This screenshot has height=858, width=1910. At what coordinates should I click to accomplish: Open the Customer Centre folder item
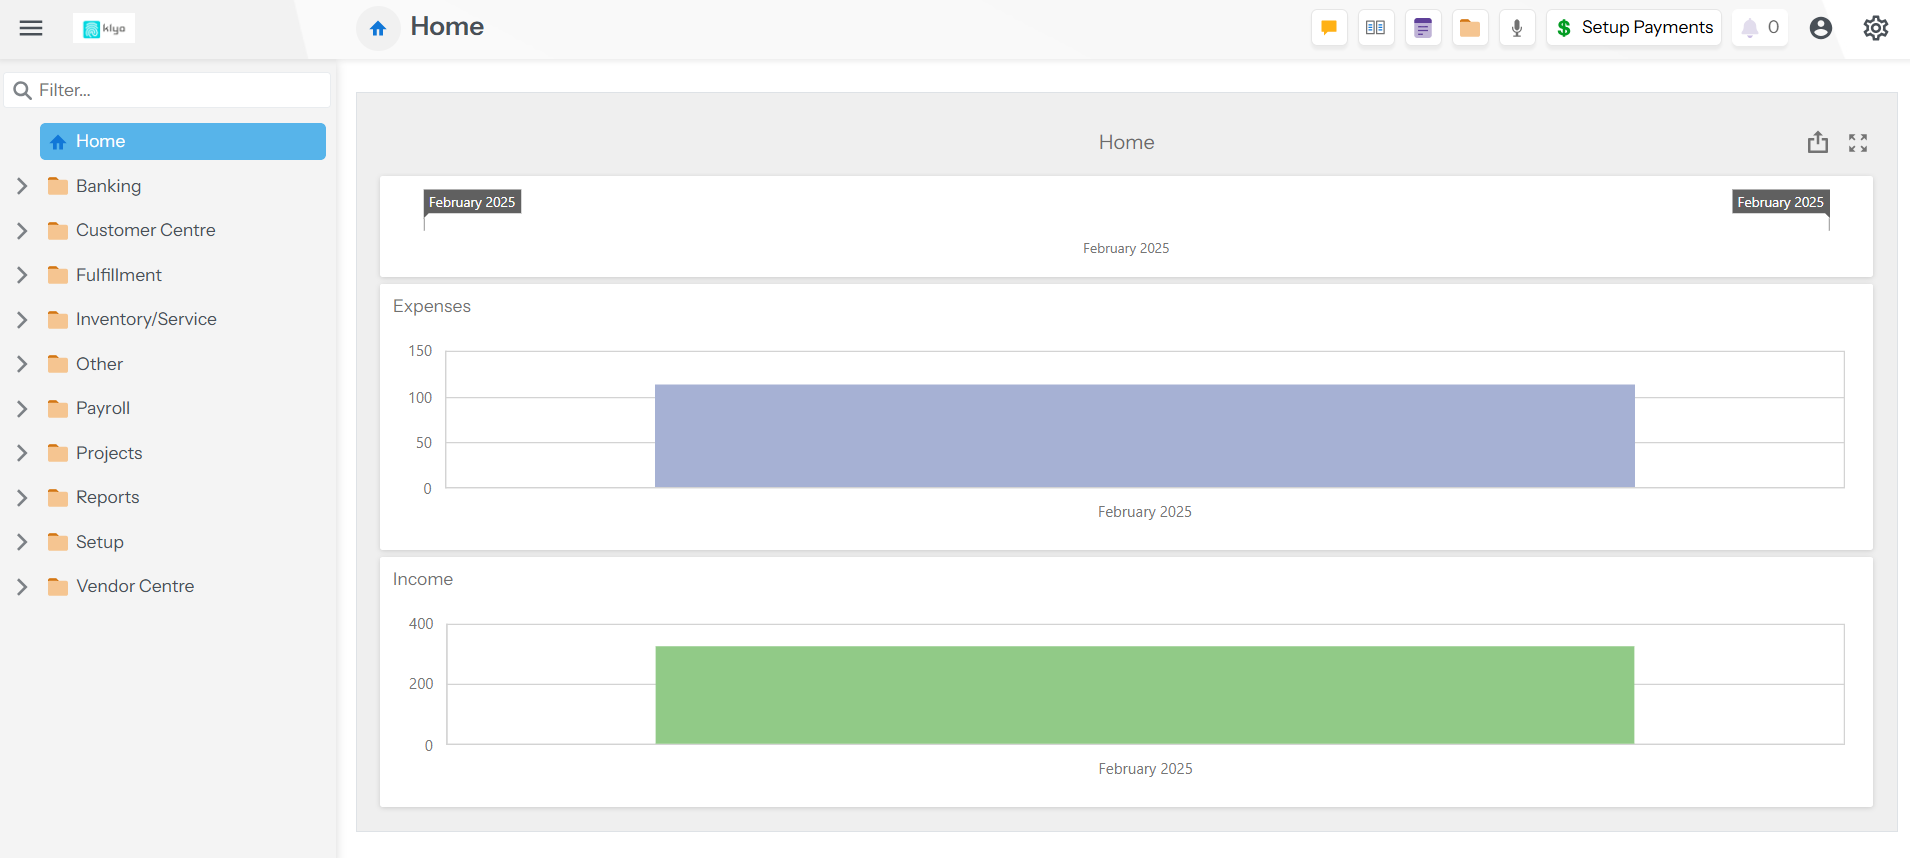[183, 230]
